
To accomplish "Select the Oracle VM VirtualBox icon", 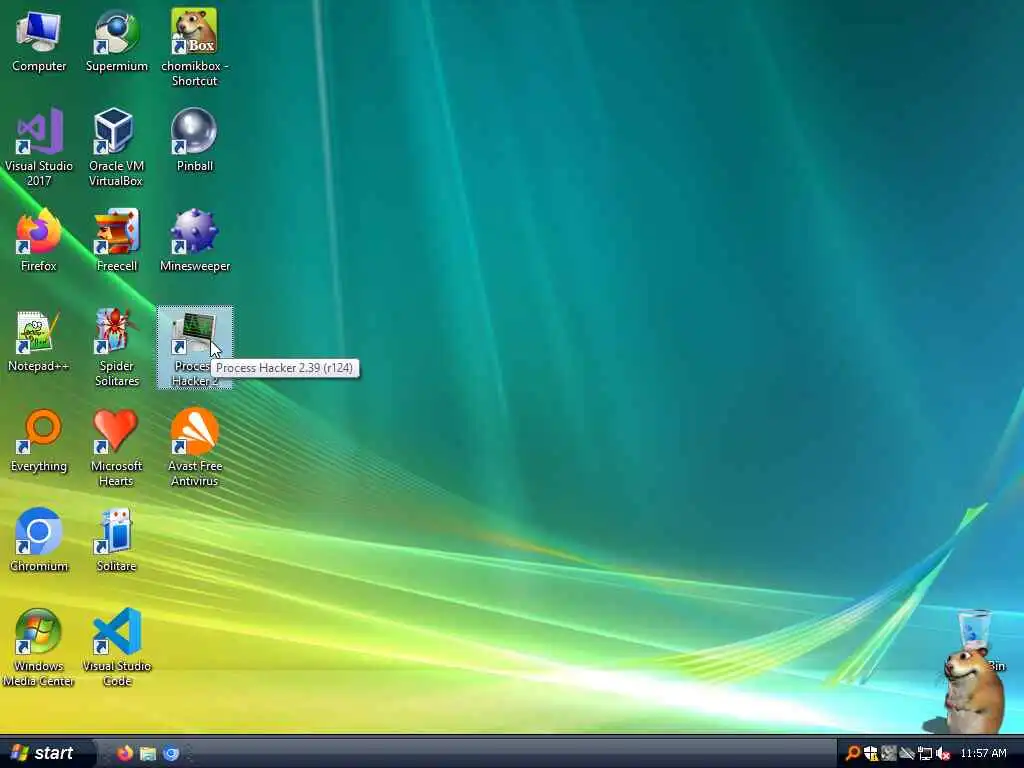I will tap(116, 148).
